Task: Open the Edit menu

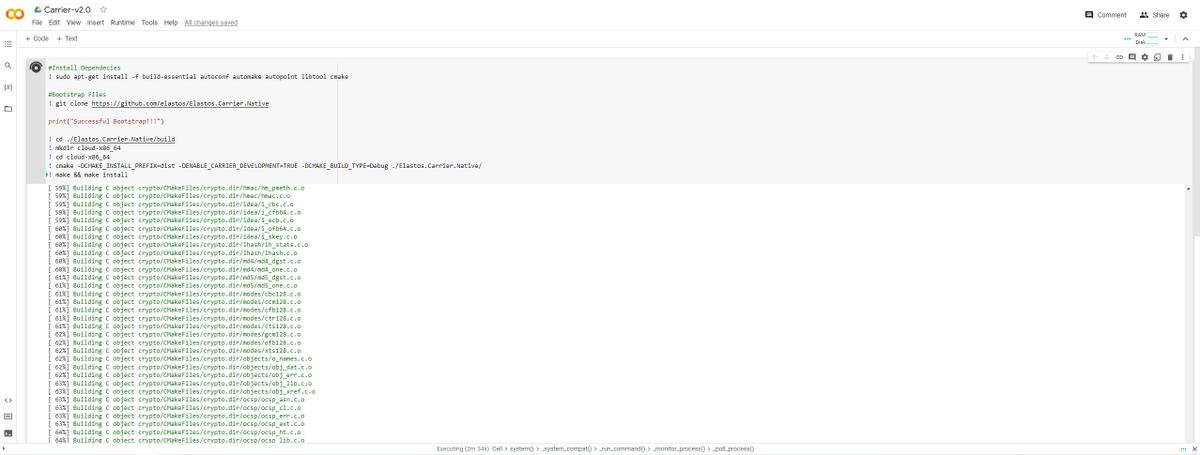Action: 54,22
